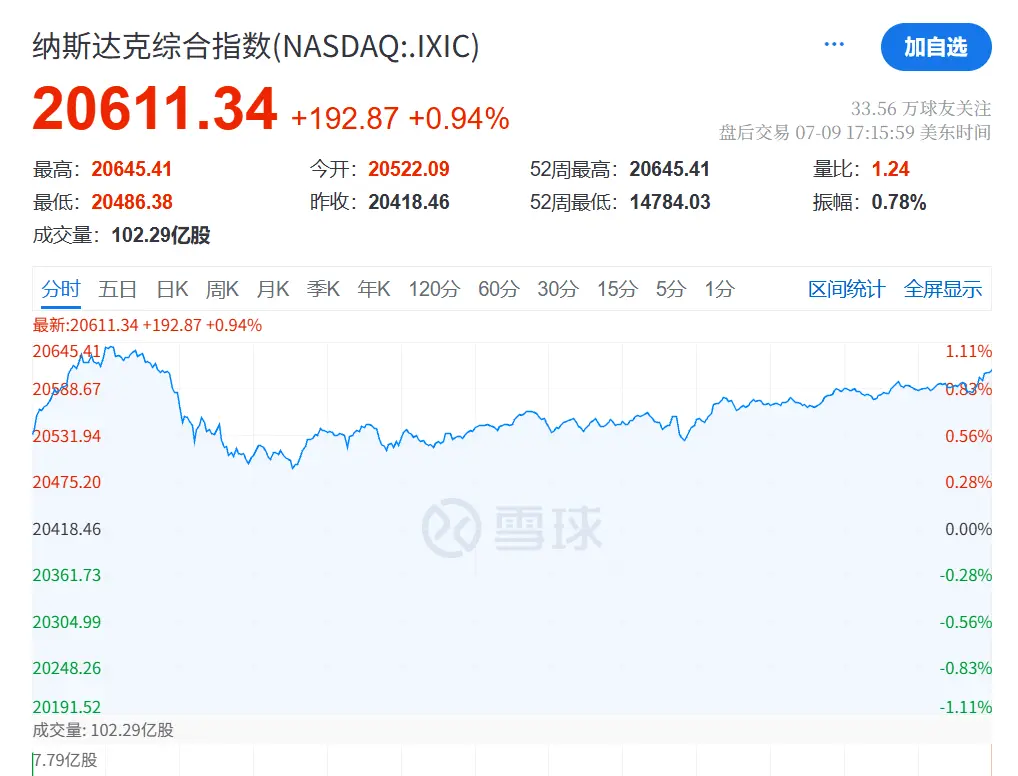Click the 最低 value 20486.38
Viewport: 1018px width, 776px height.
132,202
